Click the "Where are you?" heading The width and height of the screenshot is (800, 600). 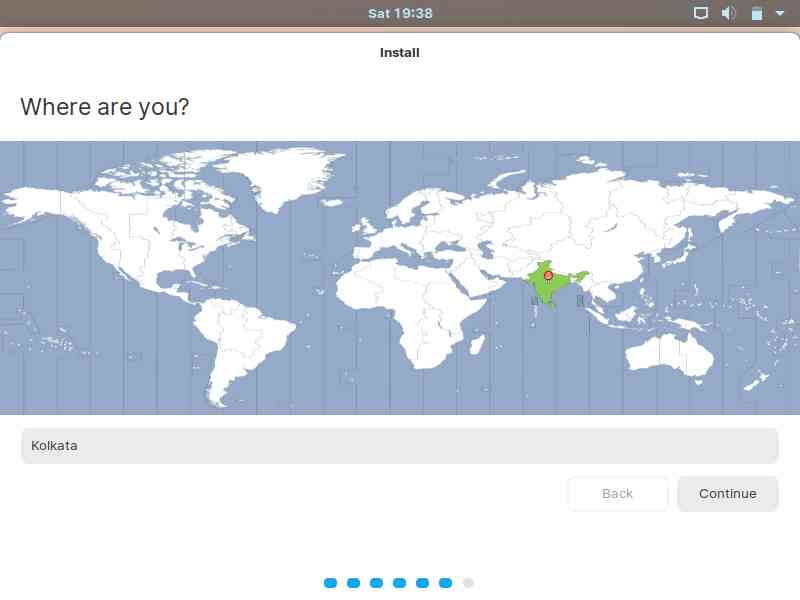click(x=105, y=107)
